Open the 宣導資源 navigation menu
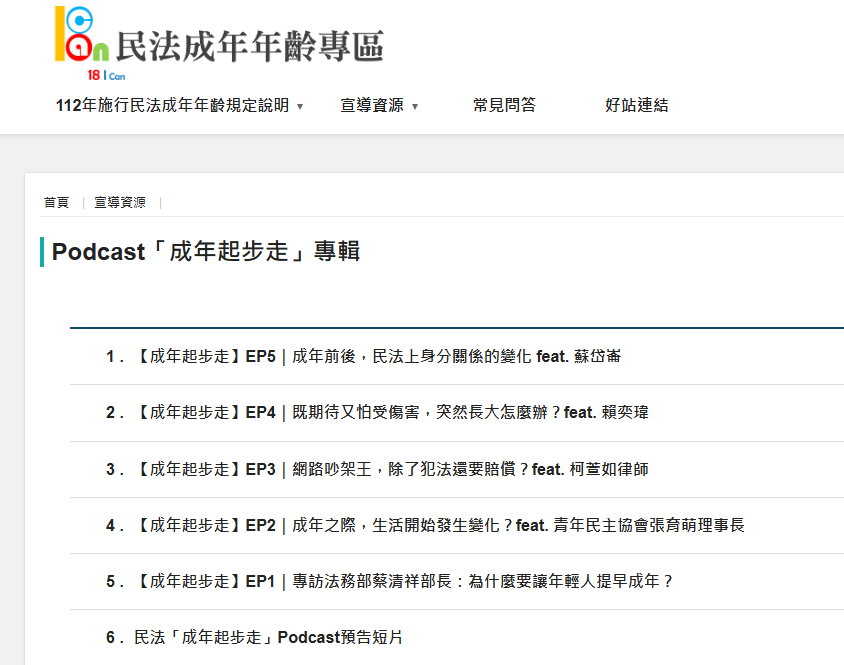The height and width of the screenshot is (665, 844). [x=371, y=105]
